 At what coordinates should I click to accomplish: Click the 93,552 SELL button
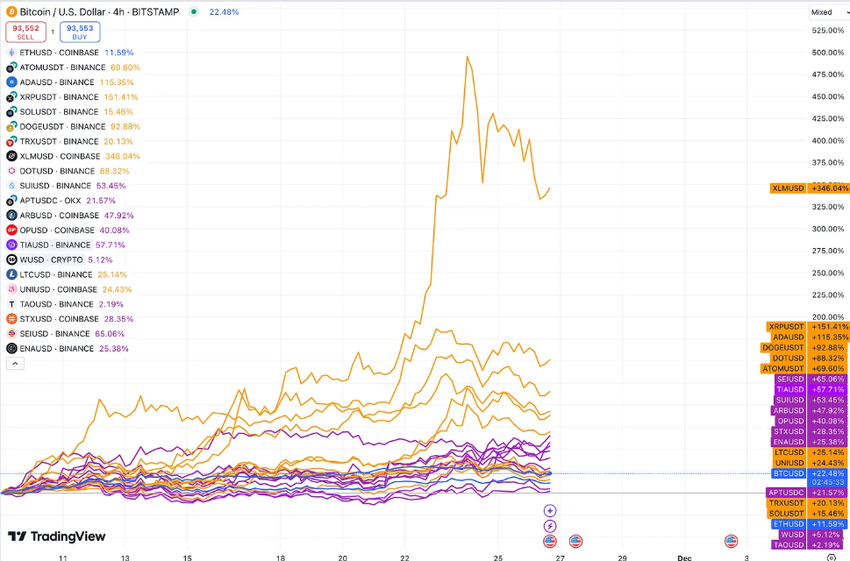tap(26, 32)
